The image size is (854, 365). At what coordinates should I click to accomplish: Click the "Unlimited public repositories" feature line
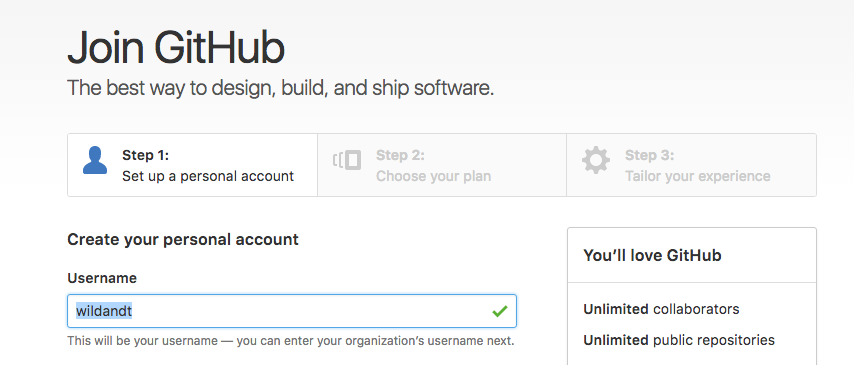(679, 340)
